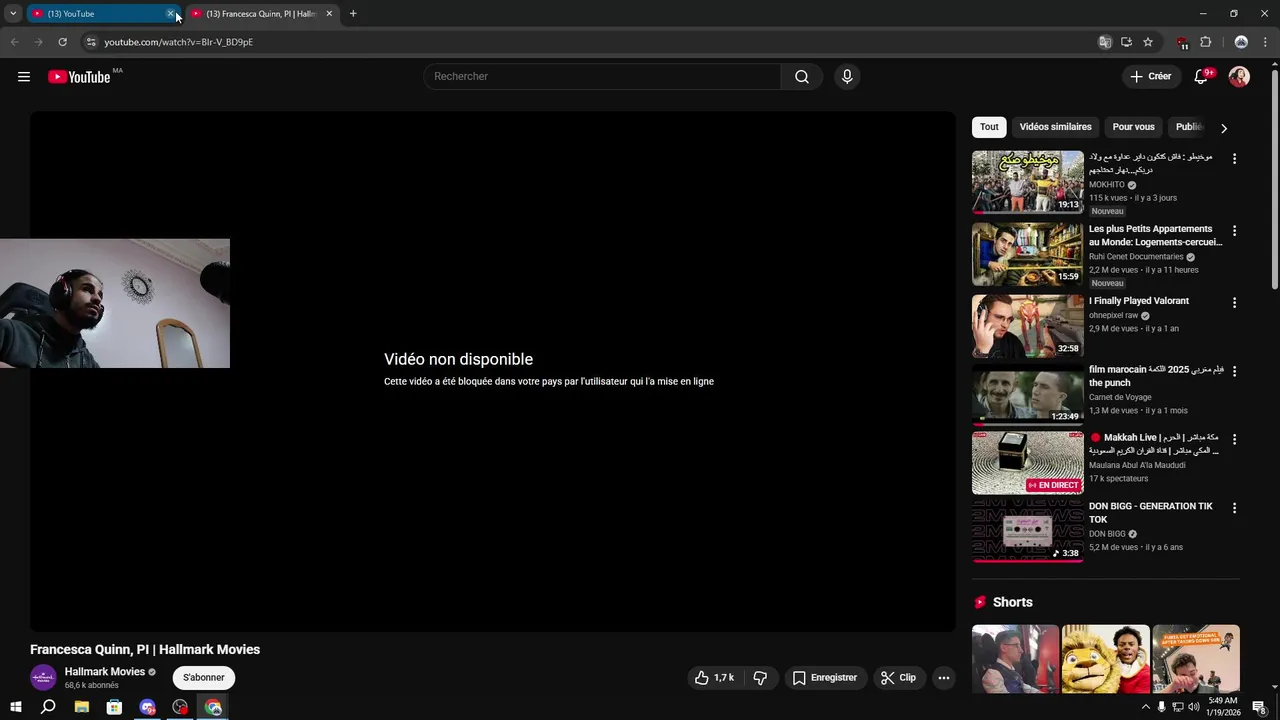Click the video title Francesca Quinn, PI | Hallmark Movies
This screenshot has width=1280, height=720.
(x=145, y=649)
